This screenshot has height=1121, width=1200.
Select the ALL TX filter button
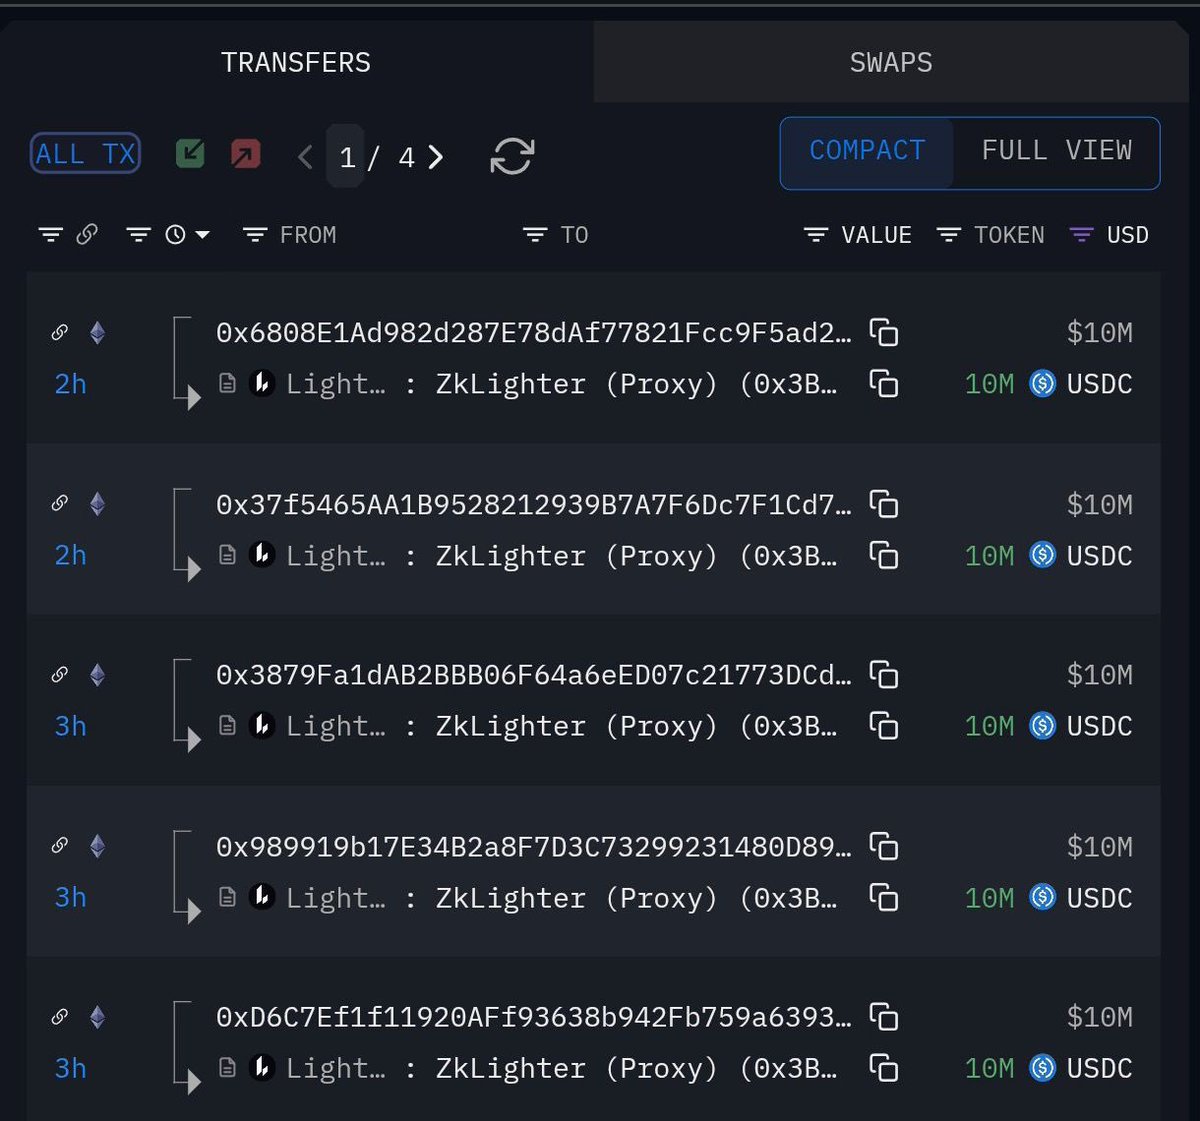pyautogui.click(x=85, y=154)
